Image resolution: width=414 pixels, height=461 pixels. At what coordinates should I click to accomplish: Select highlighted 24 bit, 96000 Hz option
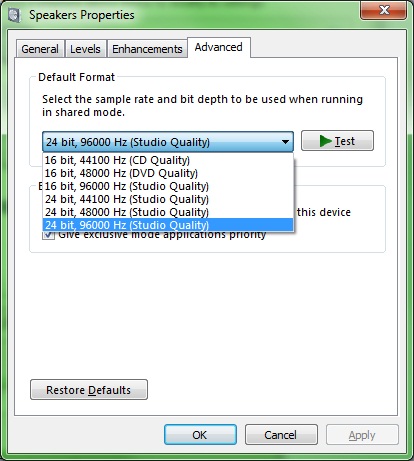(x=168, y=225)
